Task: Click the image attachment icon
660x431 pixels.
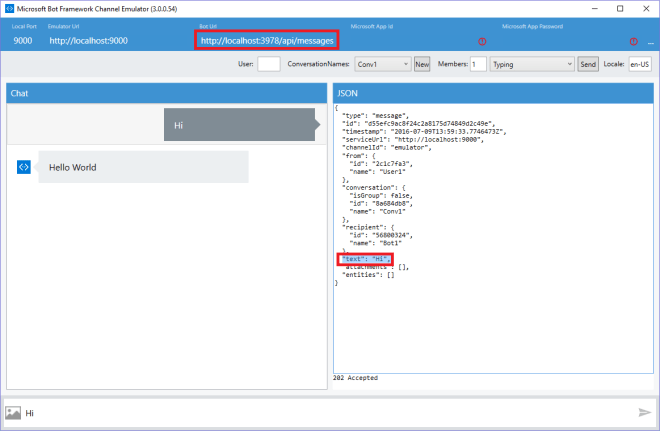Action: (13, 412)
